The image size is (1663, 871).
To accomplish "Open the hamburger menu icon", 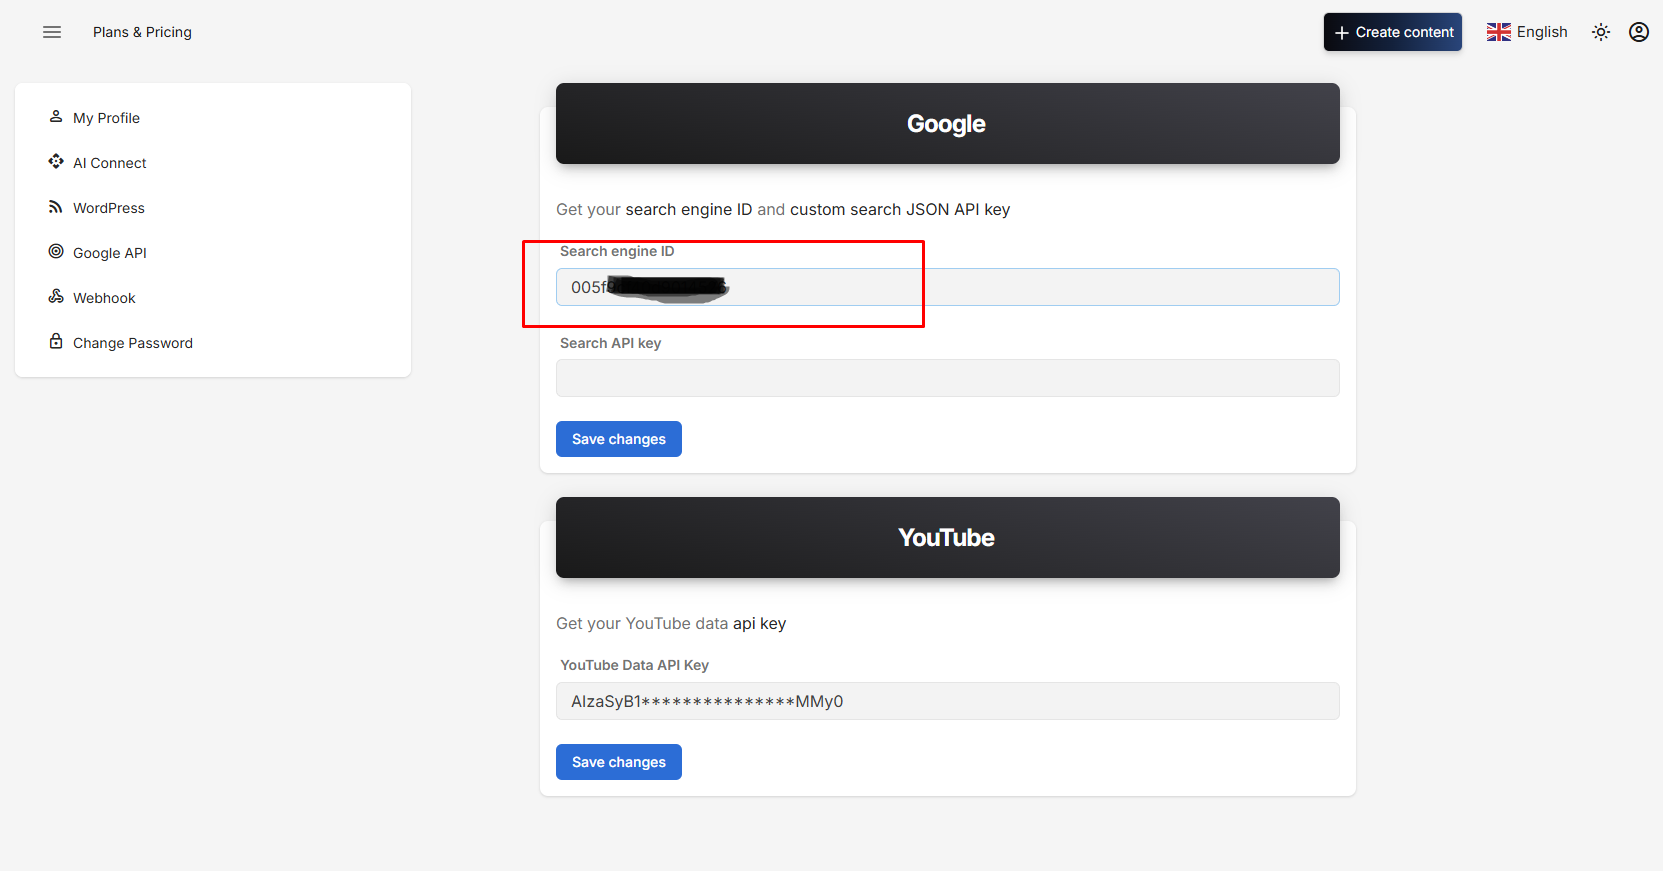I will (52, 32).
